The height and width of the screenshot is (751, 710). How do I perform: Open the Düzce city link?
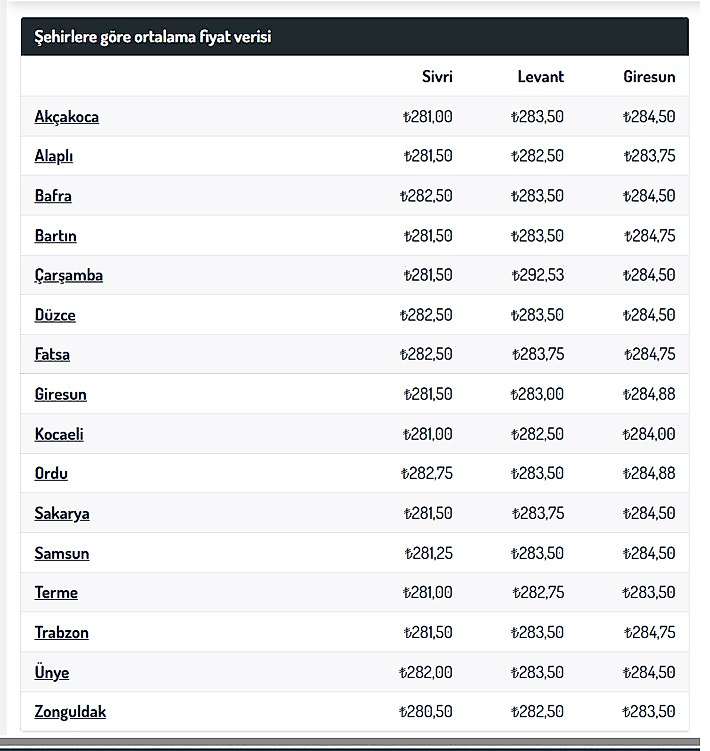point(55,315)
